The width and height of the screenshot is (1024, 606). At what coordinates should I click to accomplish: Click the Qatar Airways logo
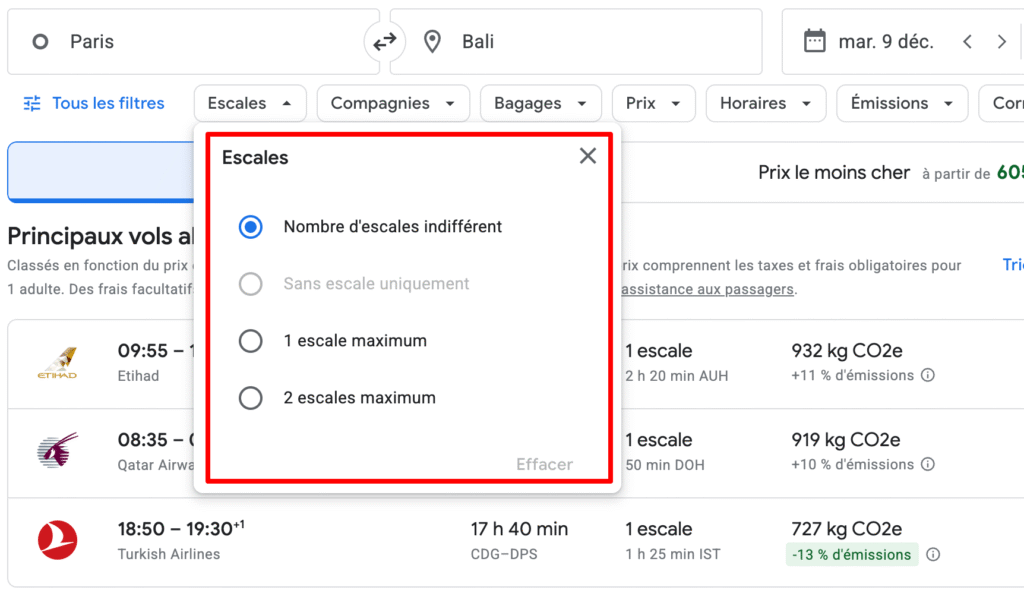[x=57, y=450]
